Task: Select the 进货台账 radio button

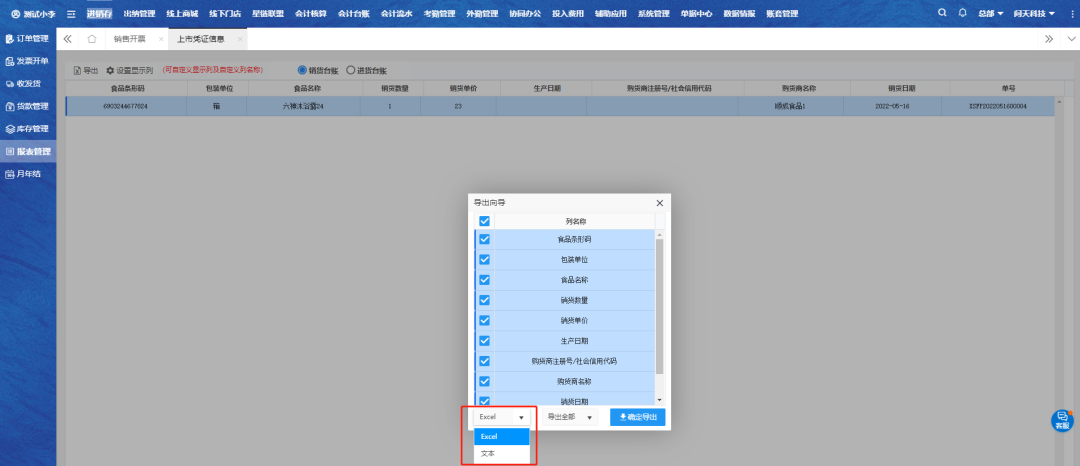Action: tap(350, 70)
